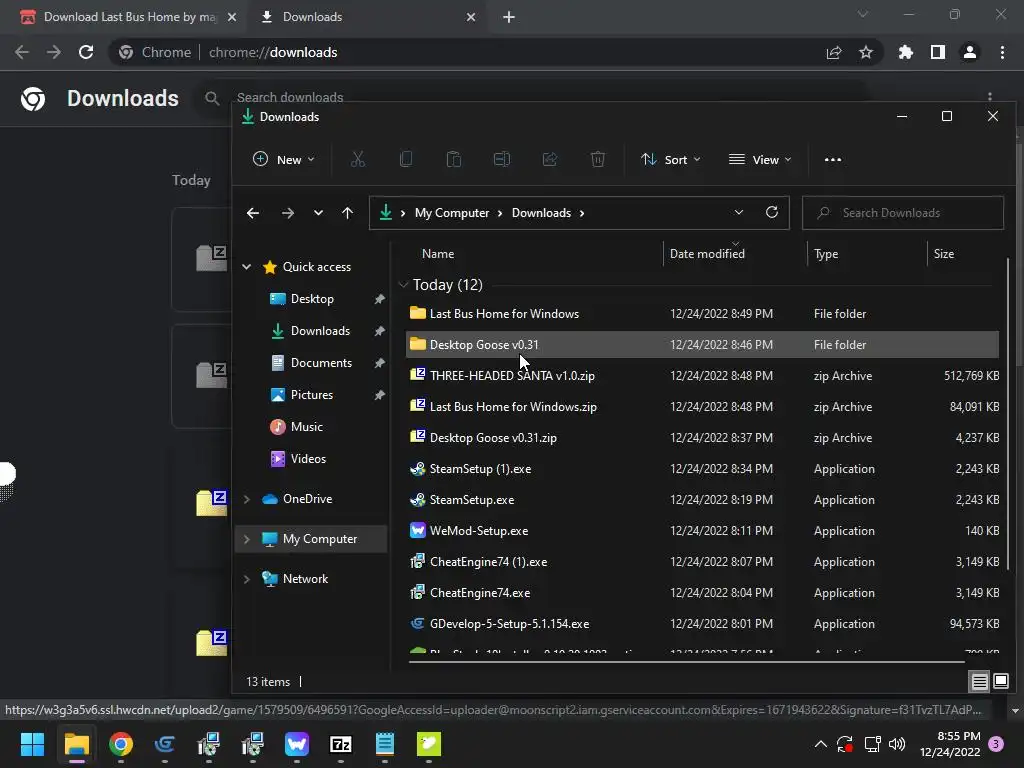Switch to details view layout icon
The height and width of the screenshot is (768, 1024).
[x=980, y=682]
